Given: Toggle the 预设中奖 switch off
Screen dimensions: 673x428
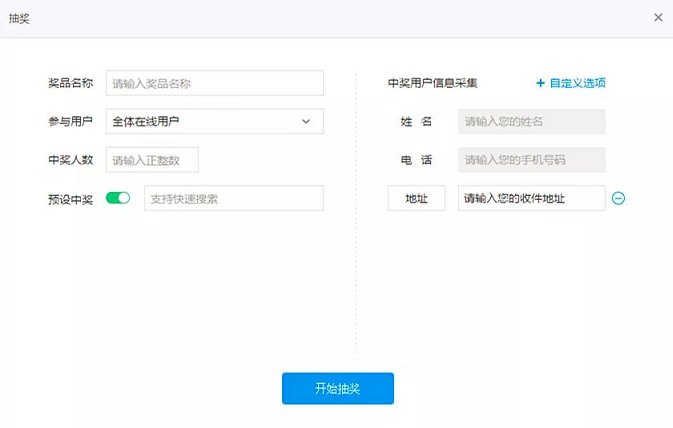Looking at the screenshot, I should (118, 198).
